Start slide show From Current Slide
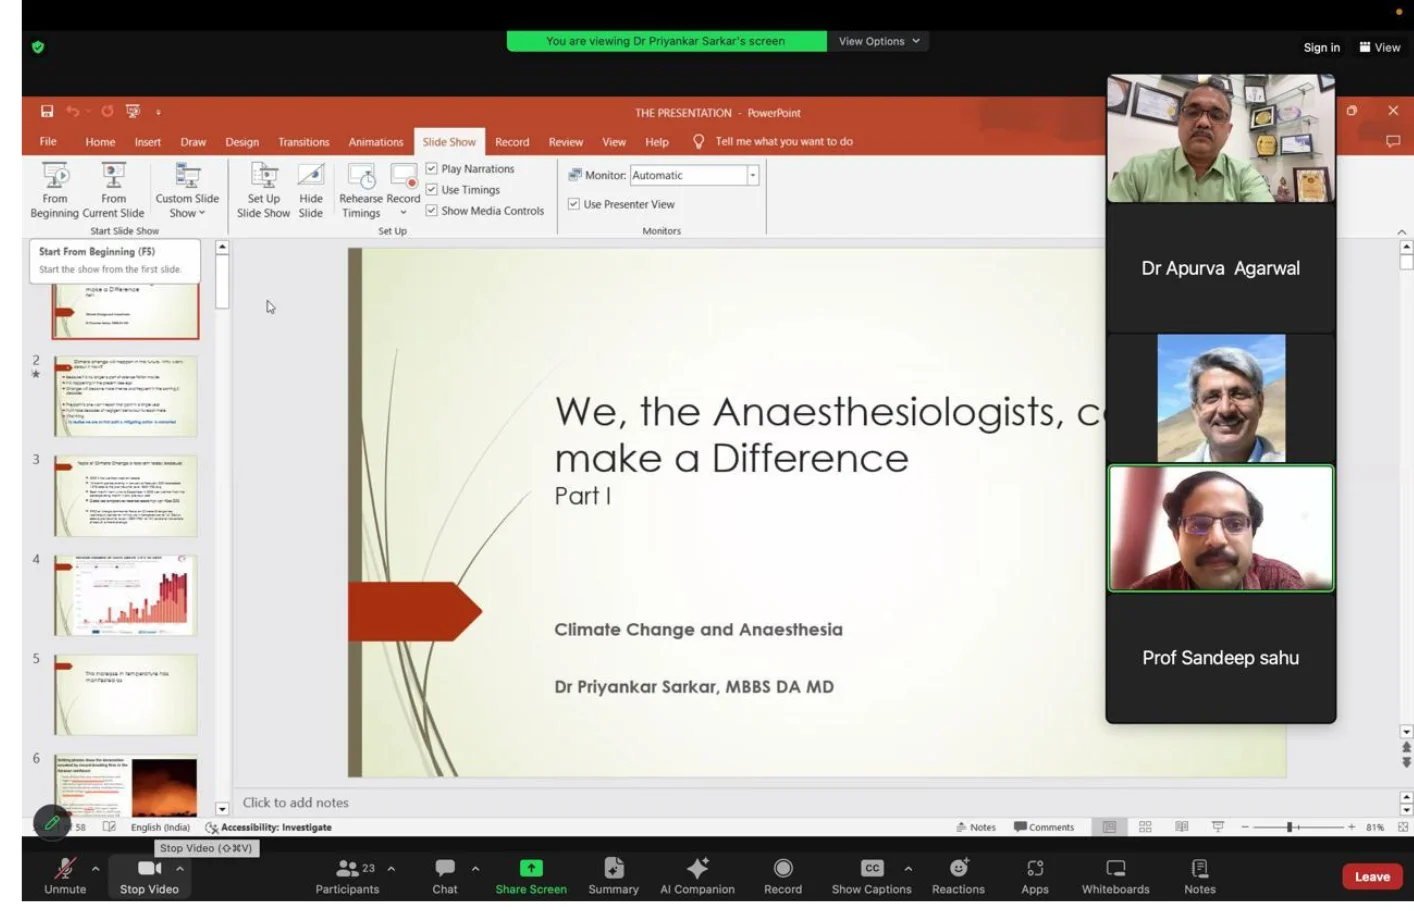This screenshot has width=1414, height=911. pos(113,190)
